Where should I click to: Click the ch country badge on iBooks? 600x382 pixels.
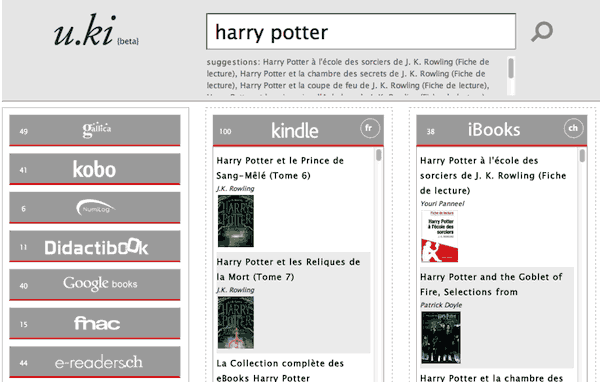coord(573,128)
